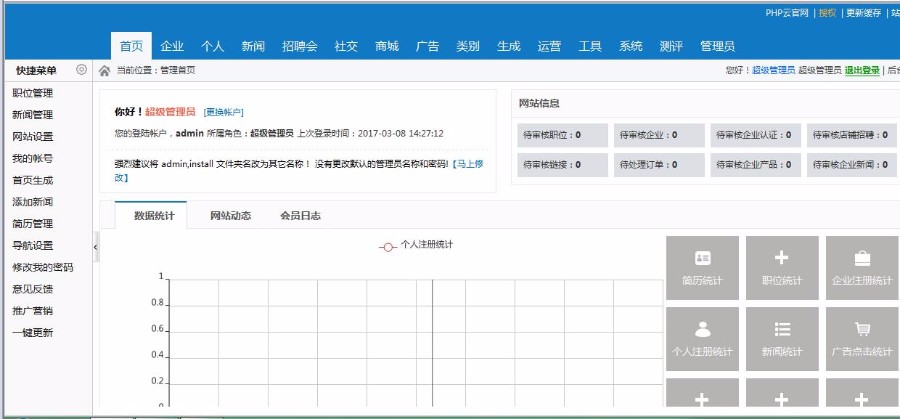Click 授权 header link
Viewport: 900px width, 419px height.
(x=827, y=13)
